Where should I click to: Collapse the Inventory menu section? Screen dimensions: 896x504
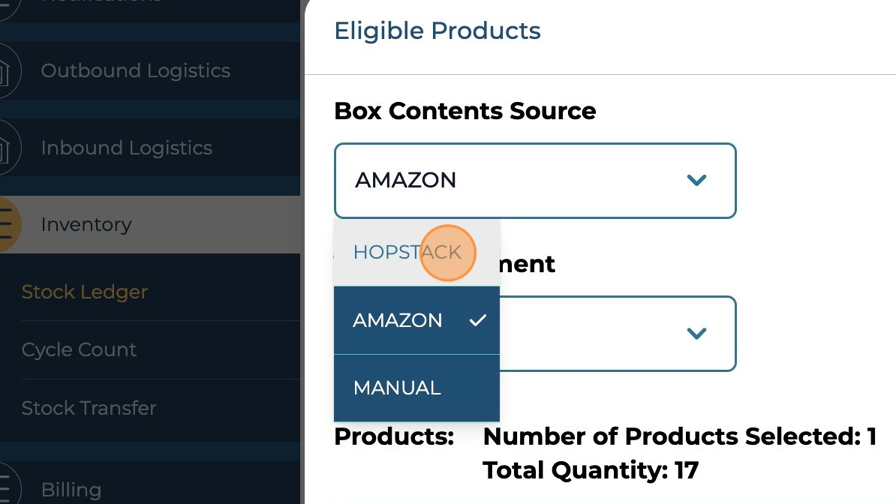(86, 224)
